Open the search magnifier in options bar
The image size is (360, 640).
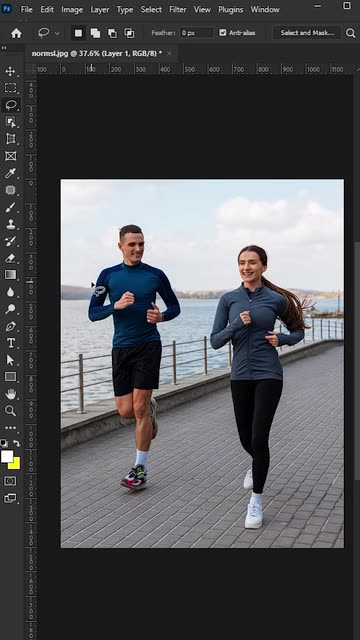(351, 33)
